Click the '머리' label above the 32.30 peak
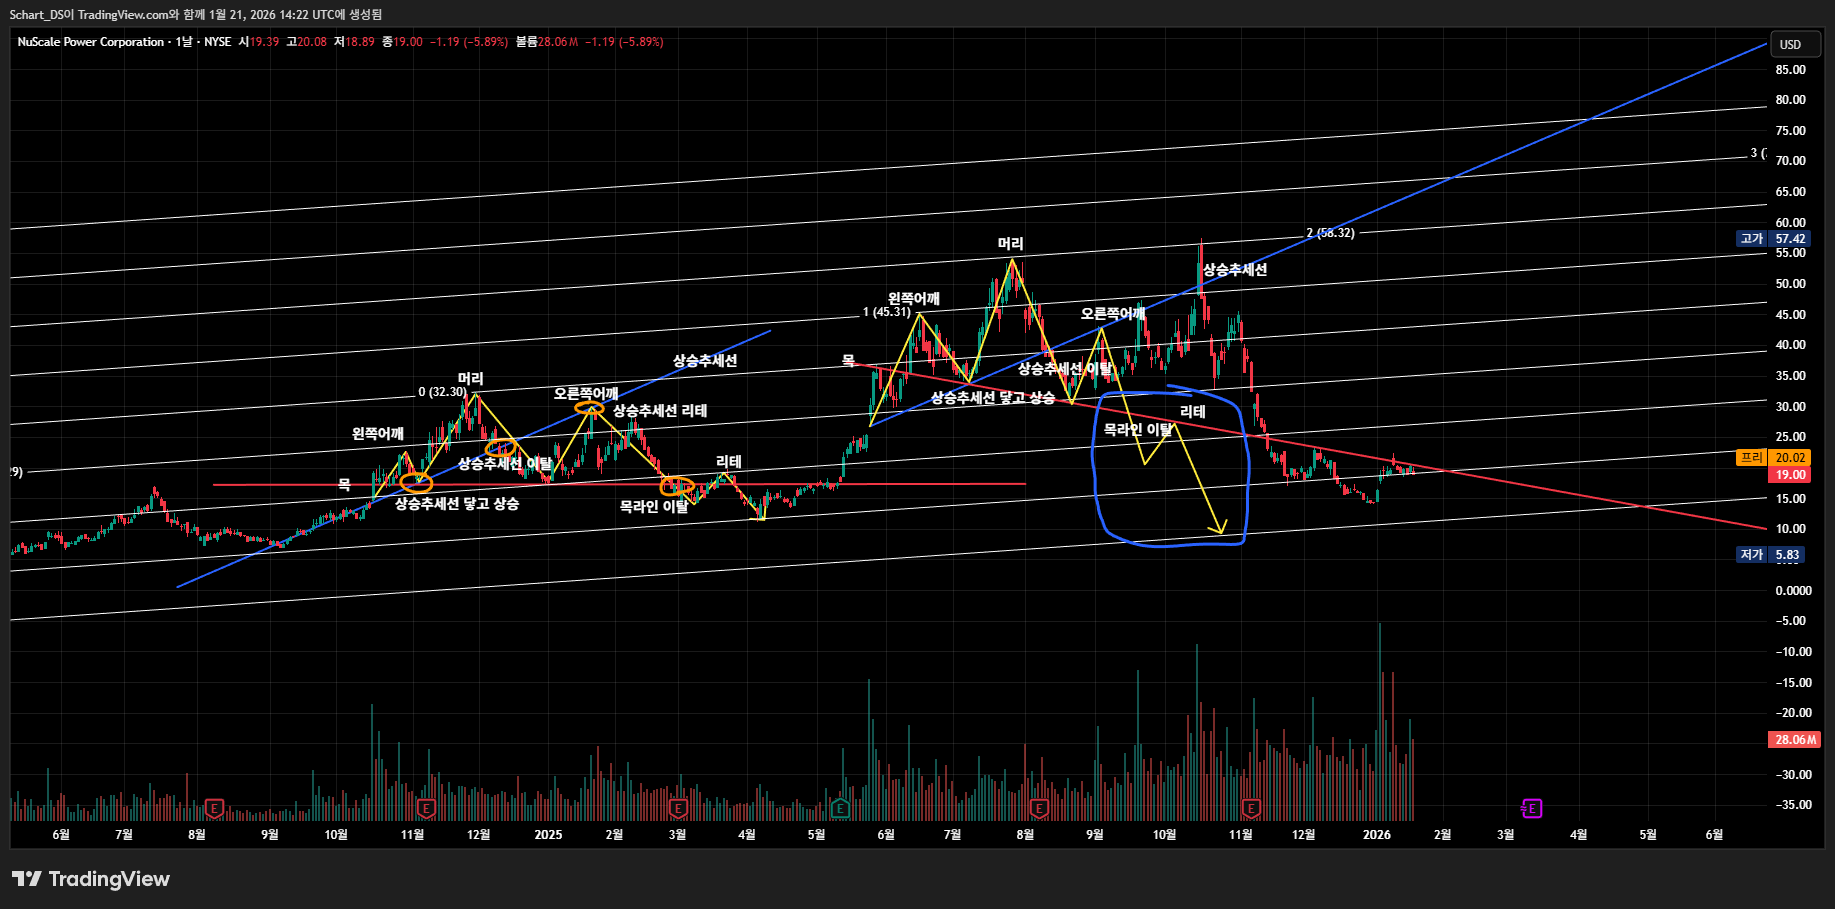 pyautogui.click(x=471, y=379)
